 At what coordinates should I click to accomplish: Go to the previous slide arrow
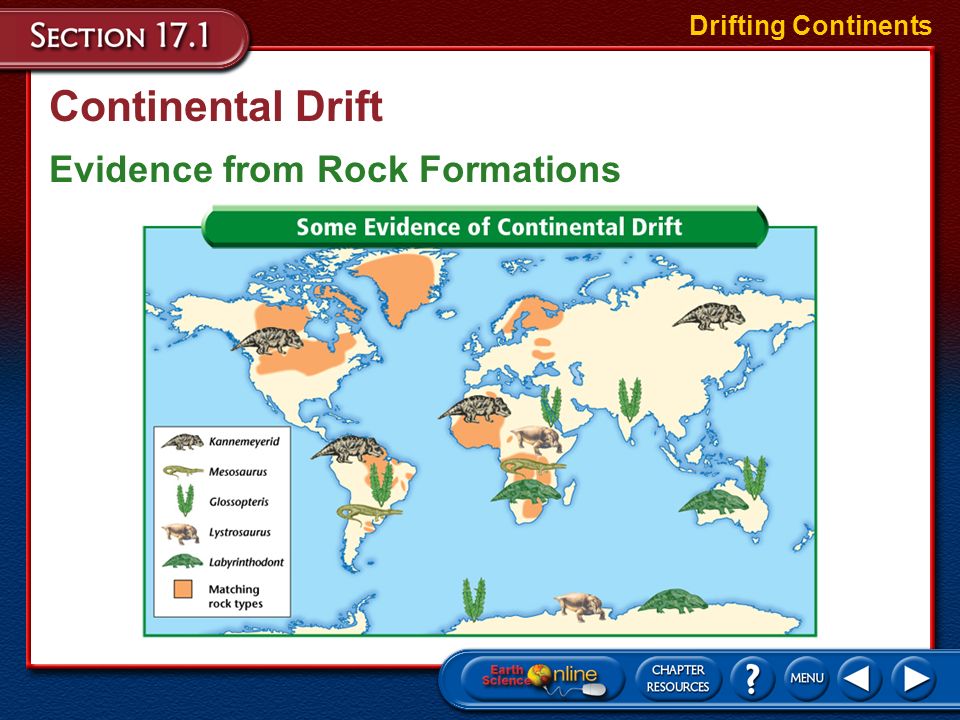(857, 678)
